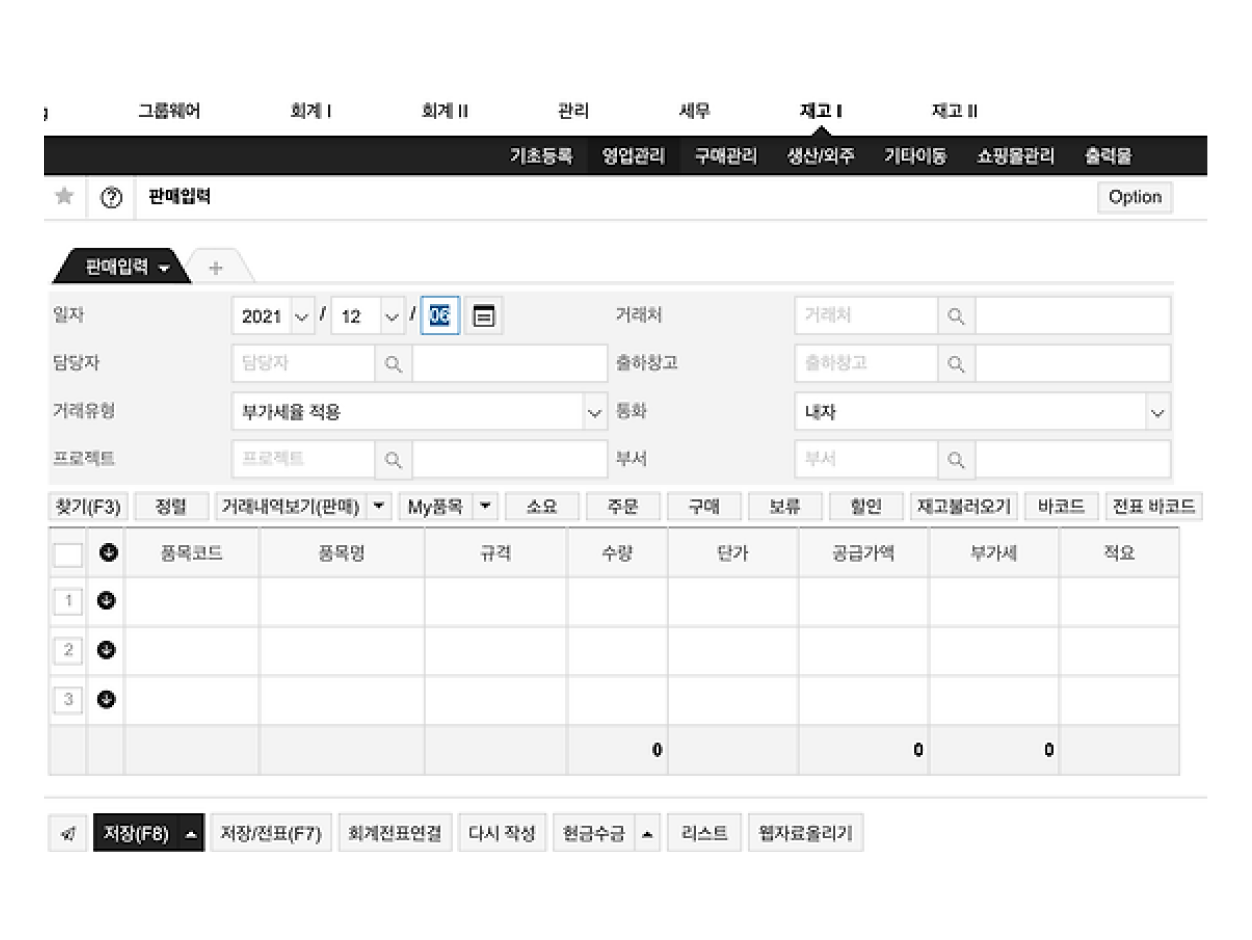Click the 출하창고 search magnifier icon

(956, 364)
